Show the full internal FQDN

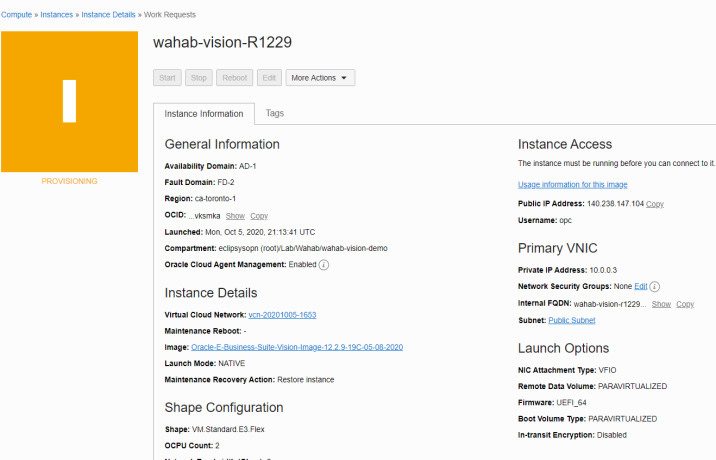pyautogui.click(x=661, y=304)
